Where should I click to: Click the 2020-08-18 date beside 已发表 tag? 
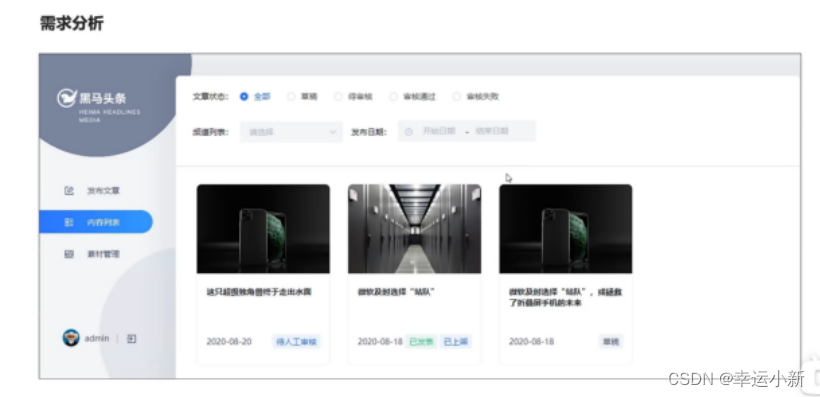tap(380, 342)
